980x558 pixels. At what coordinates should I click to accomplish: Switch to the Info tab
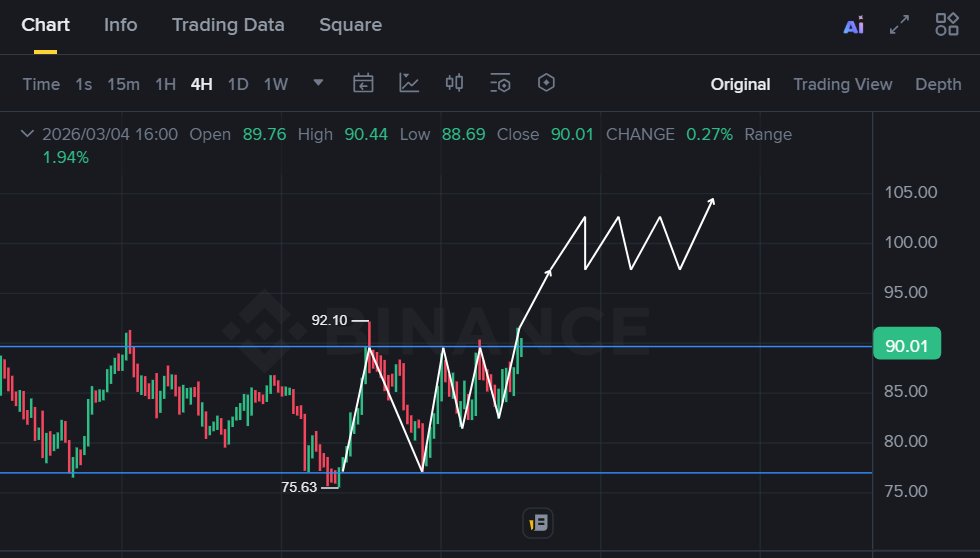coord(121,25)
